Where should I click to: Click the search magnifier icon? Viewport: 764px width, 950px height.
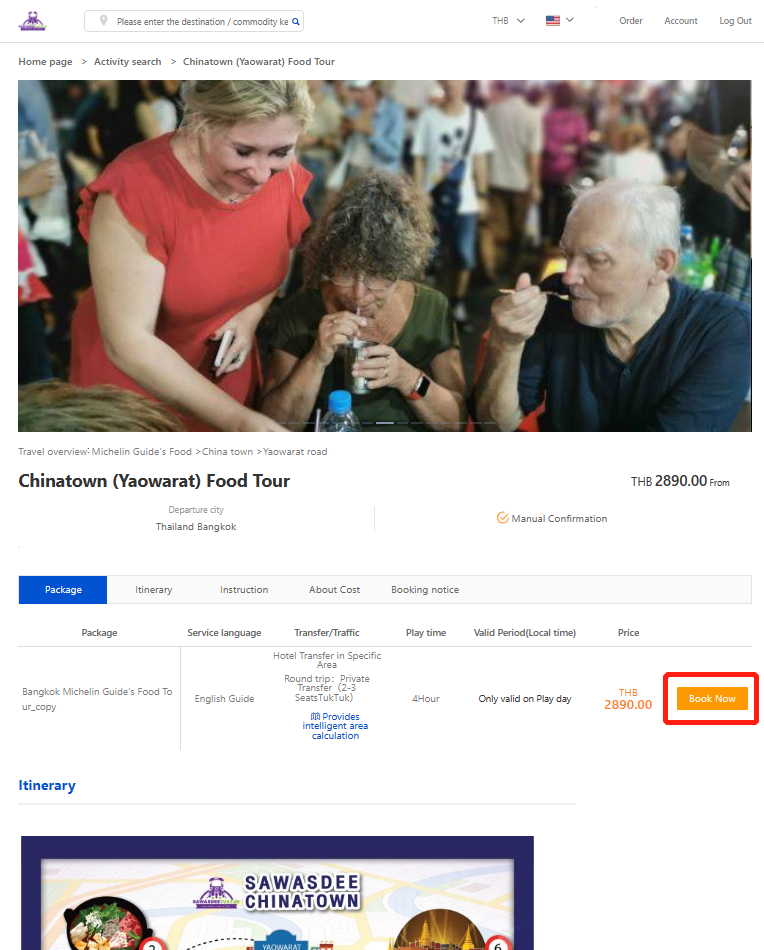coord(296,22)
